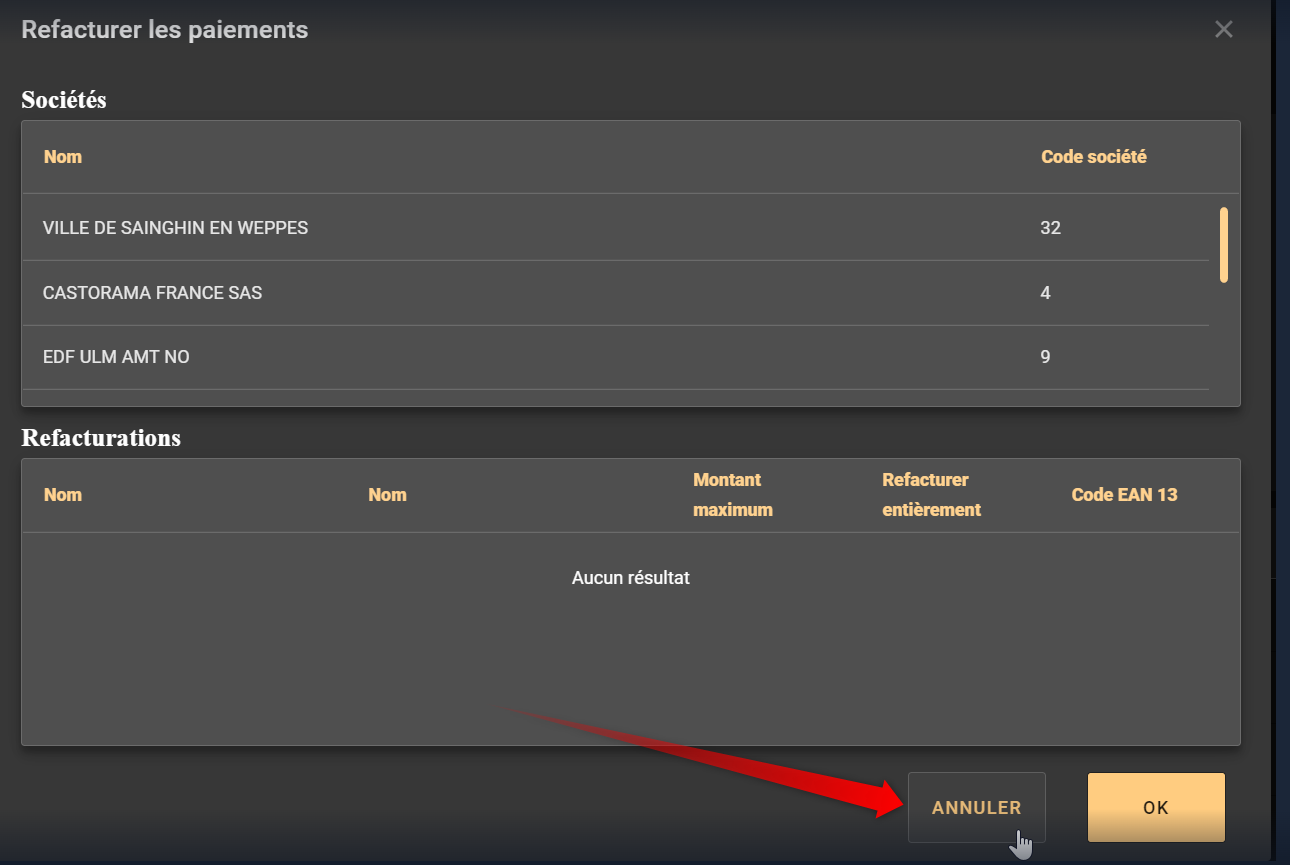The height and width of the screenshot is (865, 1290).
Task: Click the first Nom header in Refacturations
Action: (63, 495)
